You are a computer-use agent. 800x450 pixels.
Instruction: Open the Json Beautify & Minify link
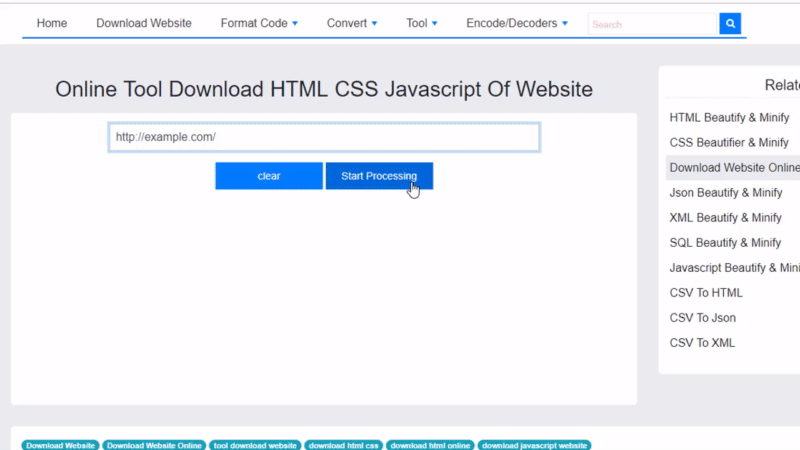(726, 193)
